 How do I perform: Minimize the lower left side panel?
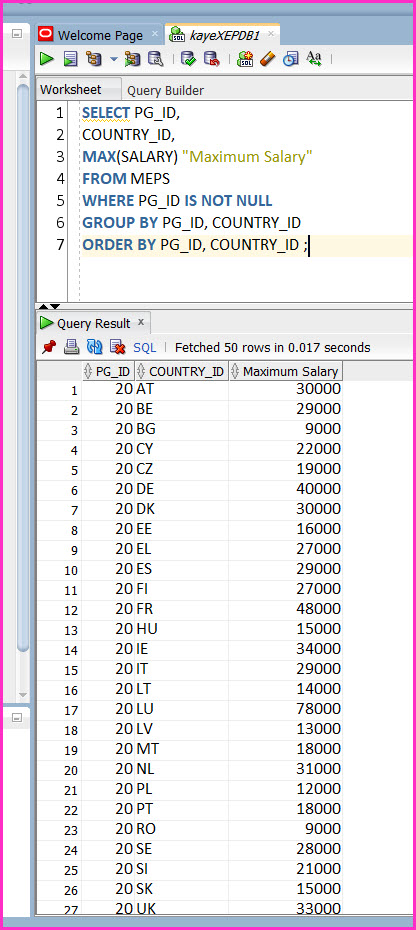[x=17, y=718]
